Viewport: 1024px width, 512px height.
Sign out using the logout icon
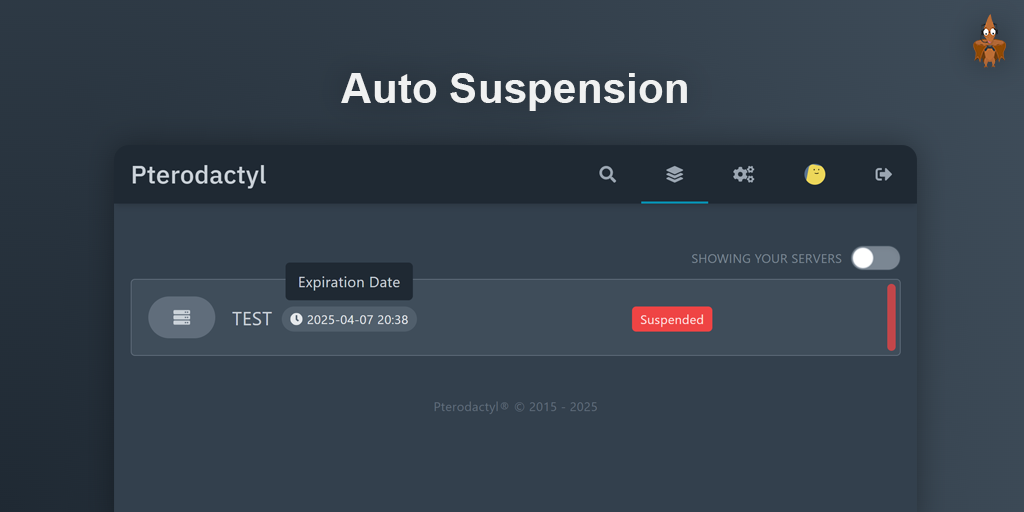pos(884,174)
